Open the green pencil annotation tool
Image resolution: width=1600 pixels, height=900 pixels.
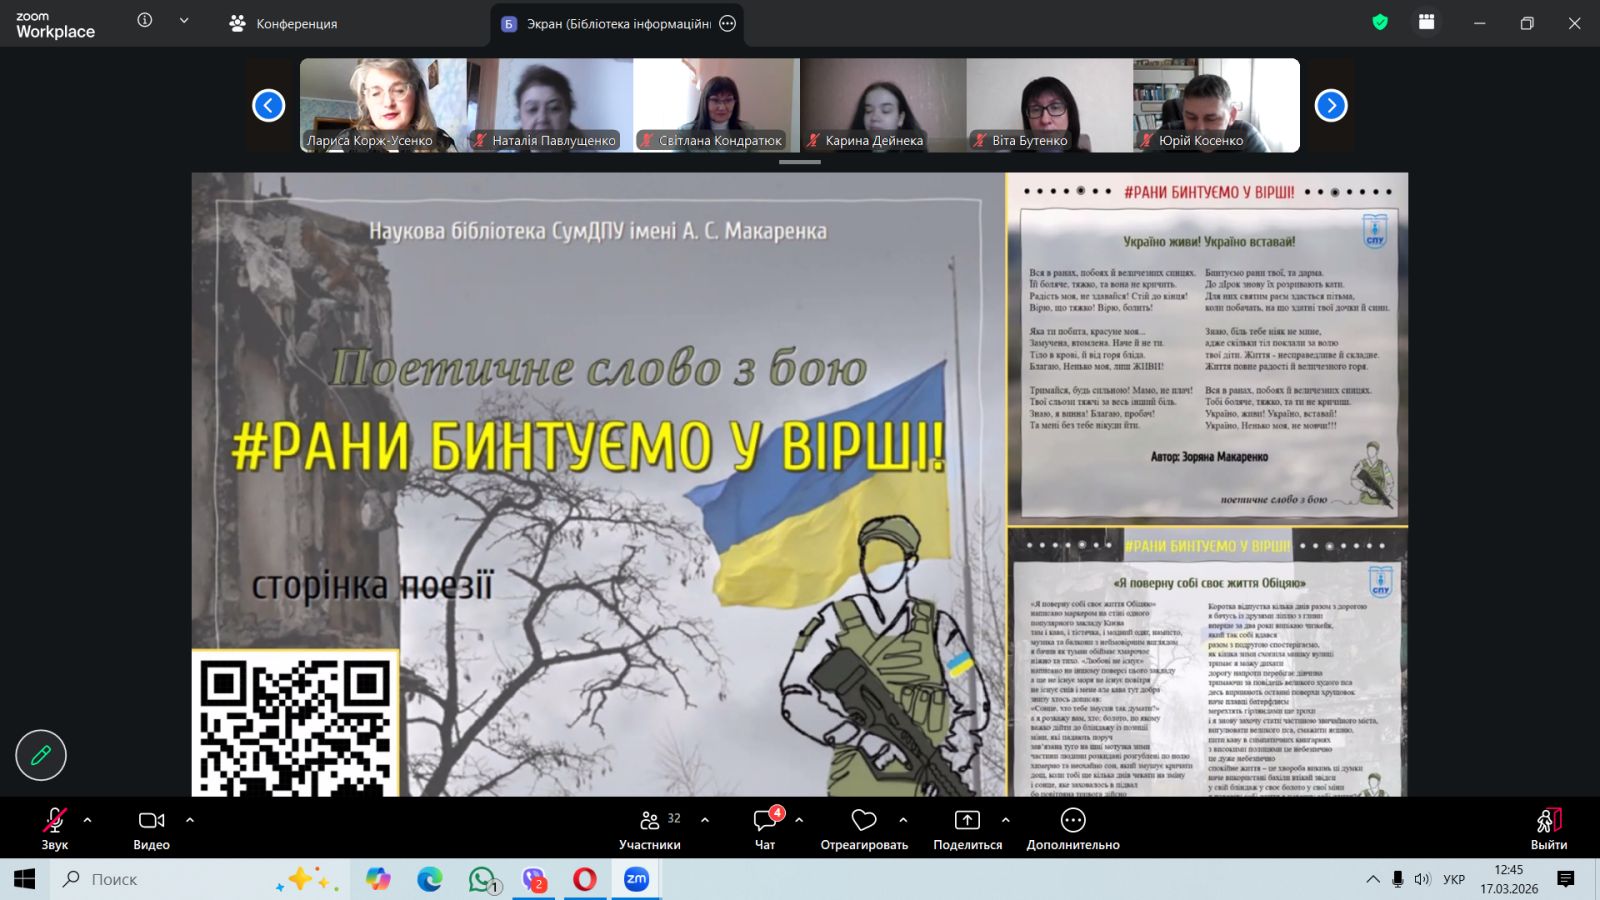41,755
